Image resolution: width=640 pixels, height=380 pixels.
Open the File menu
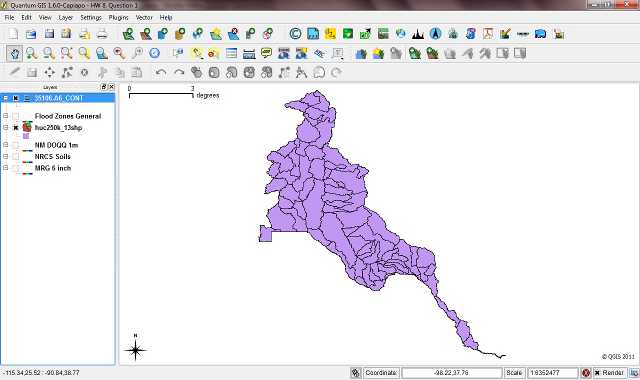9,18
